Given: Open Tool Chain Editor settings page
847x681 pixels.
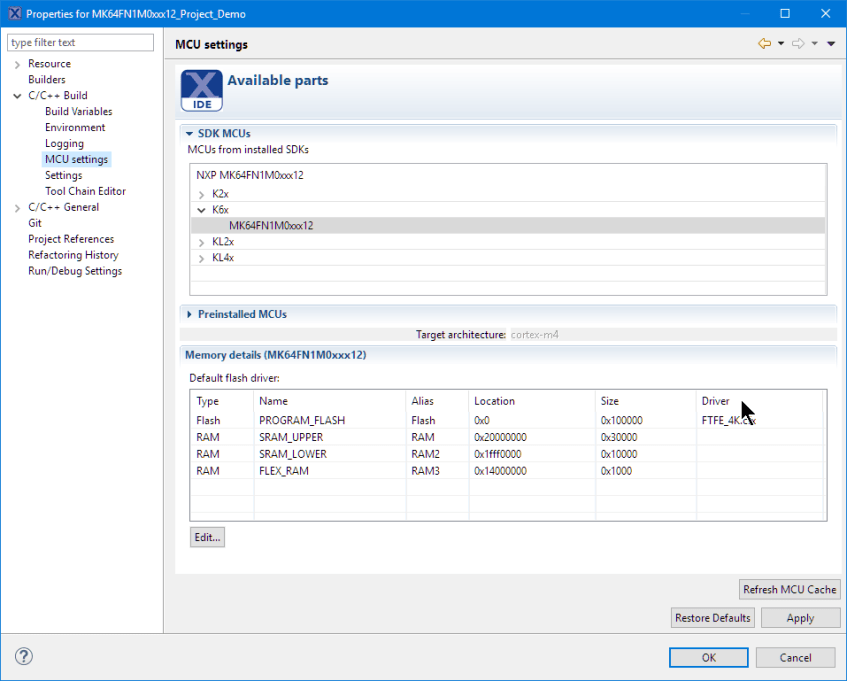Looking at the screenshot, I should [85, 191].
